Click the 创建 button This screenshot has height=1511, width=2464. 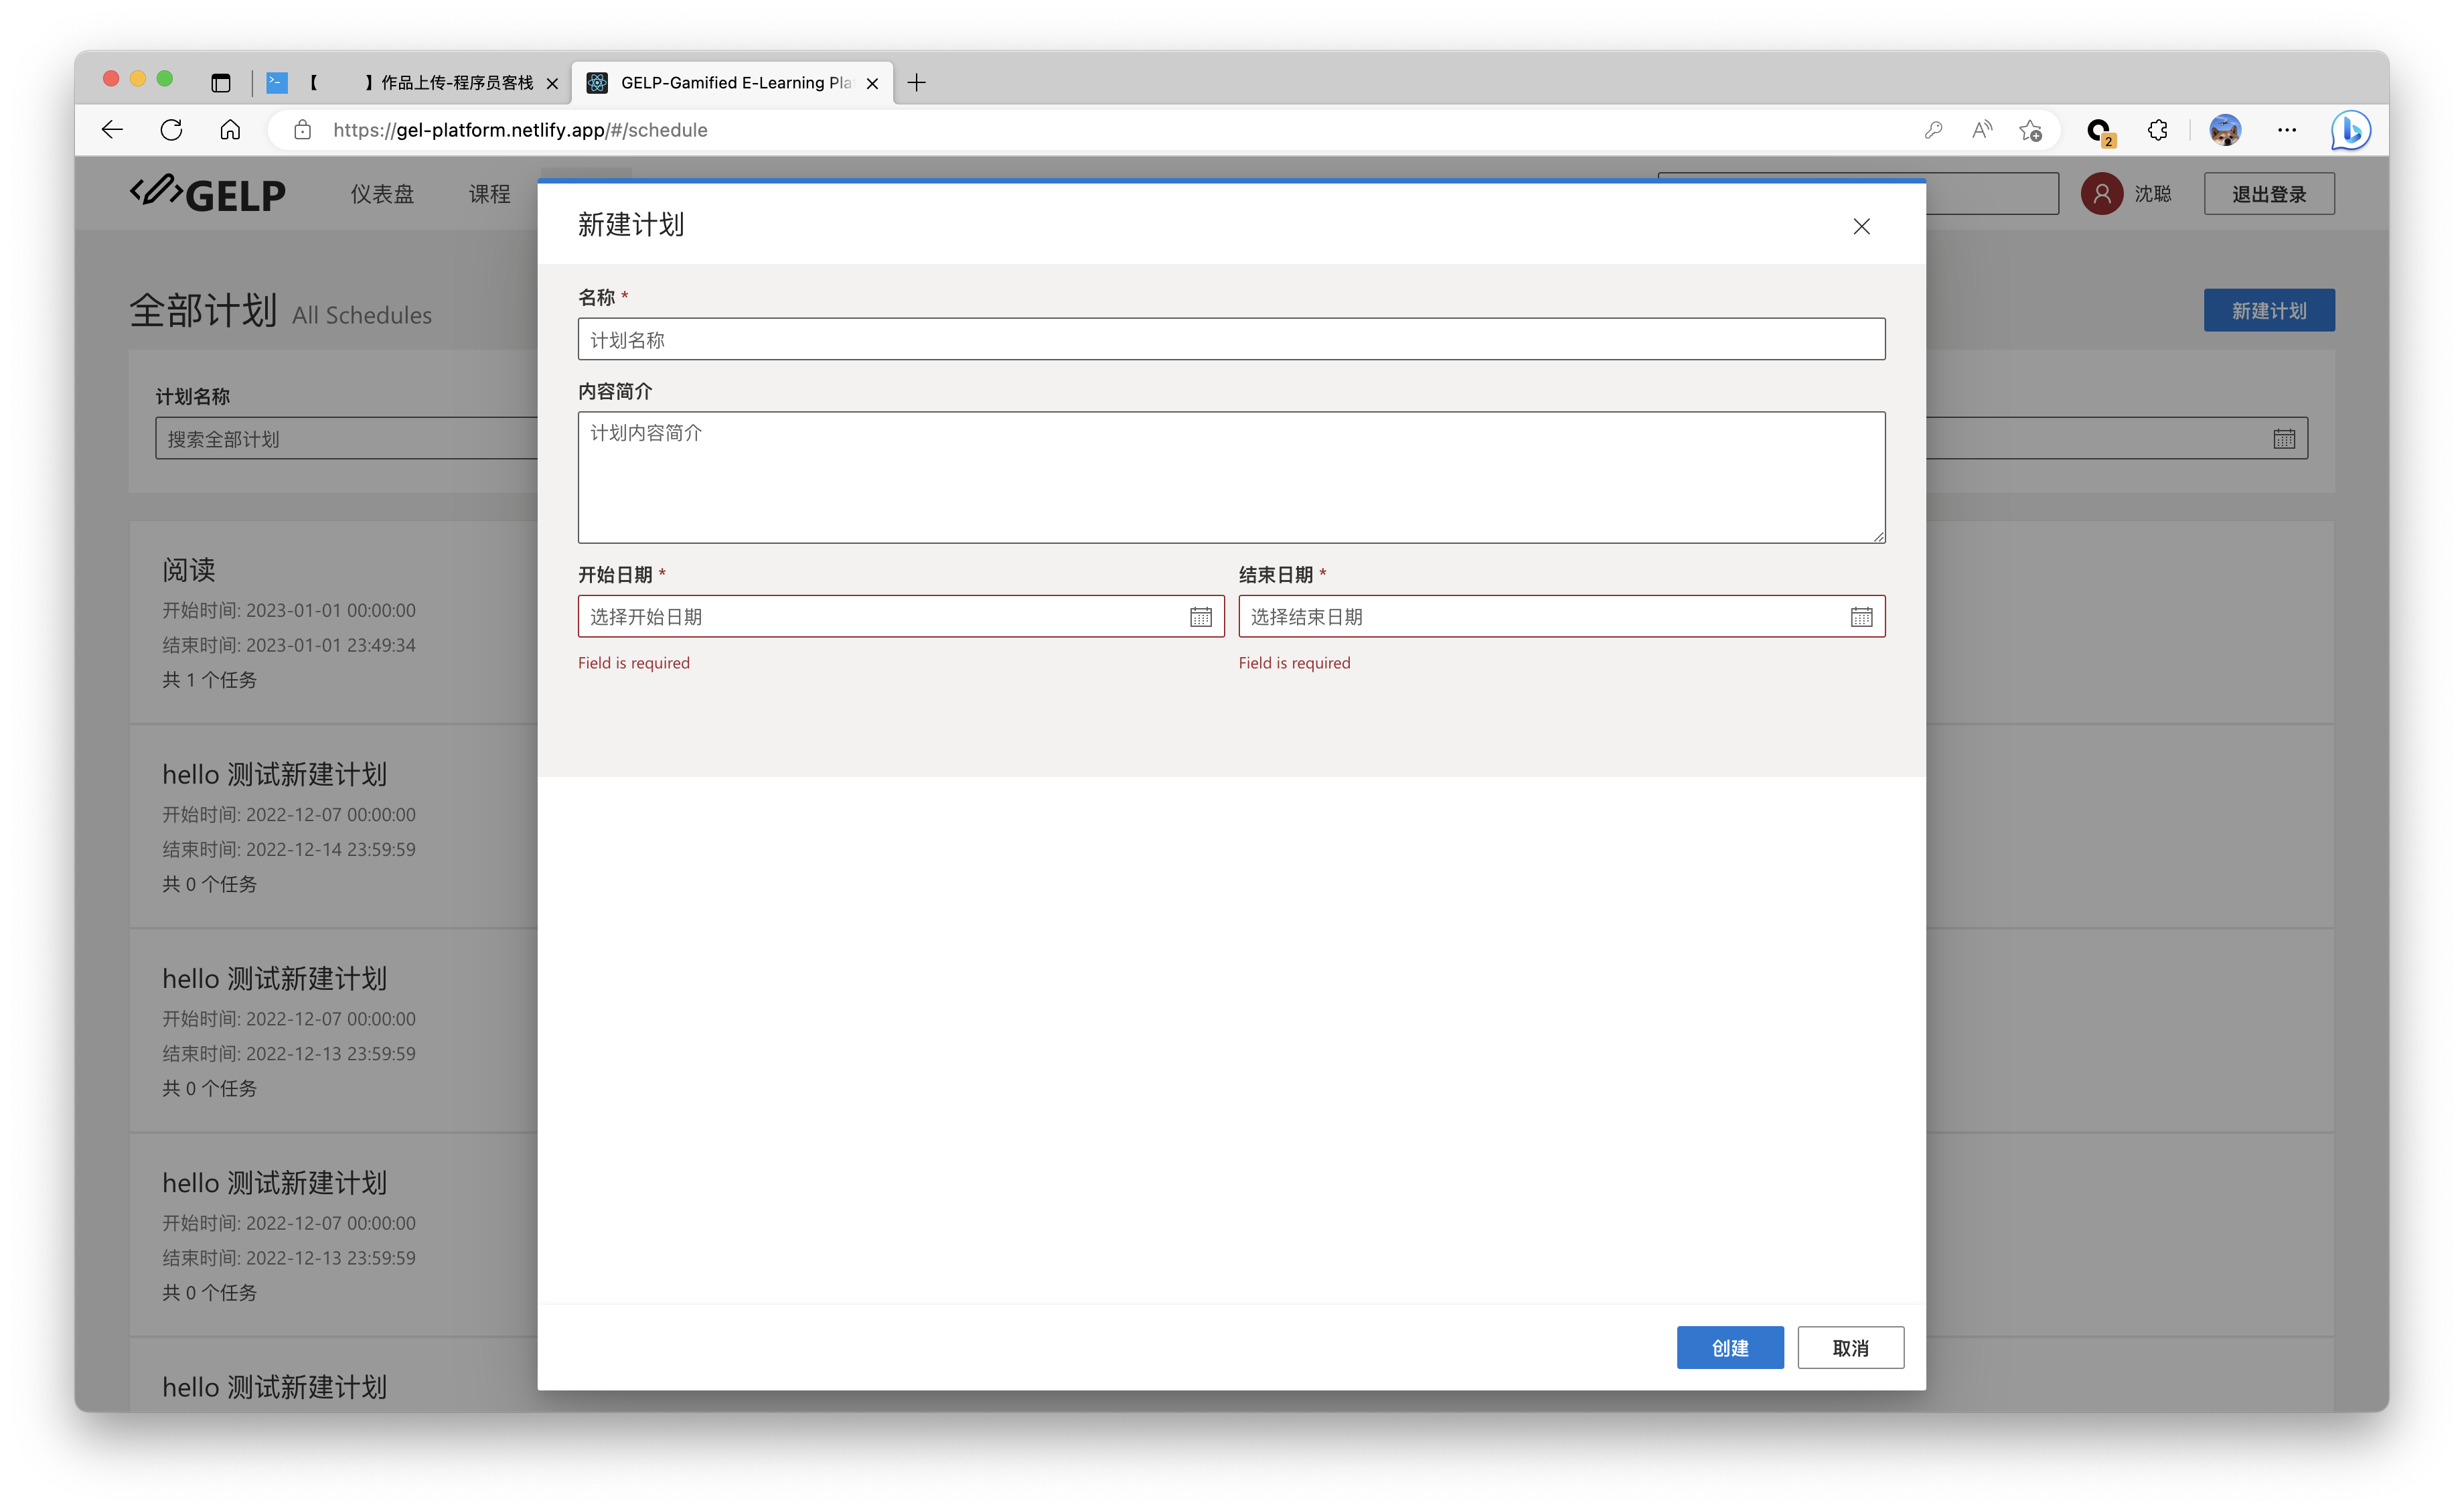click(x=1729, y=1347)
